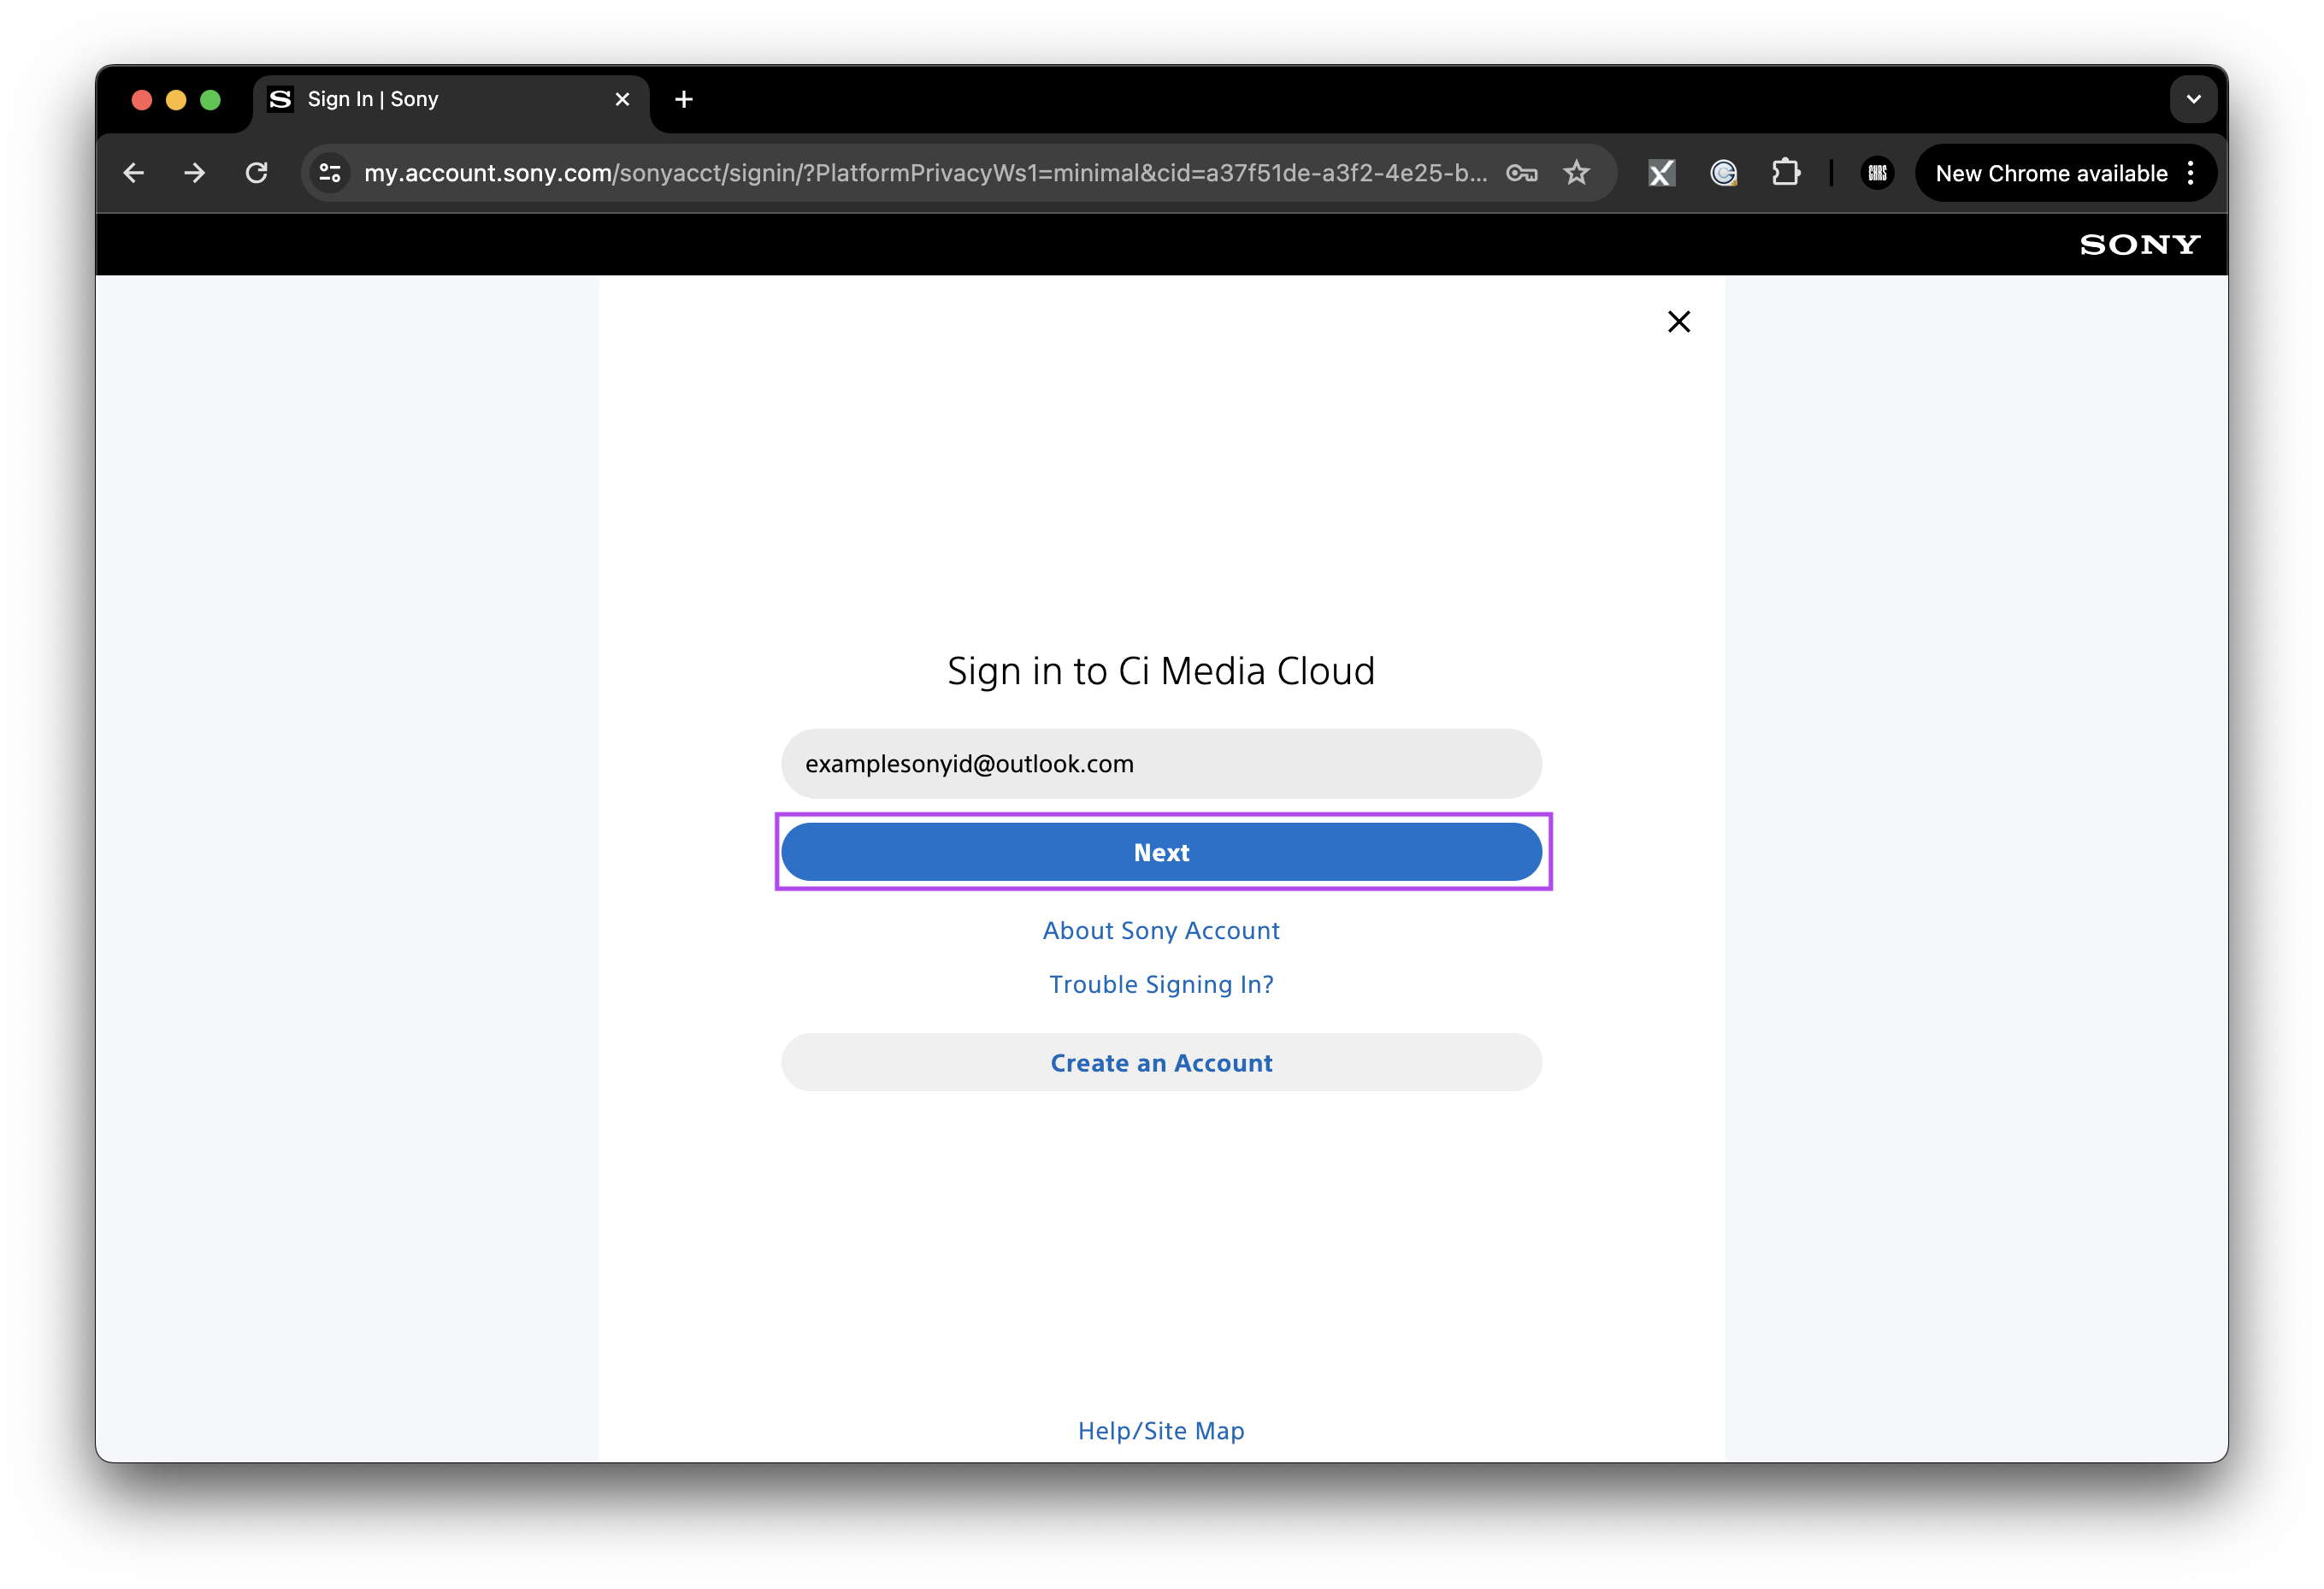Screen dimensions: 2324x1589
Task: Open the Grammarly extension icon
Action: pos(1723,172)
